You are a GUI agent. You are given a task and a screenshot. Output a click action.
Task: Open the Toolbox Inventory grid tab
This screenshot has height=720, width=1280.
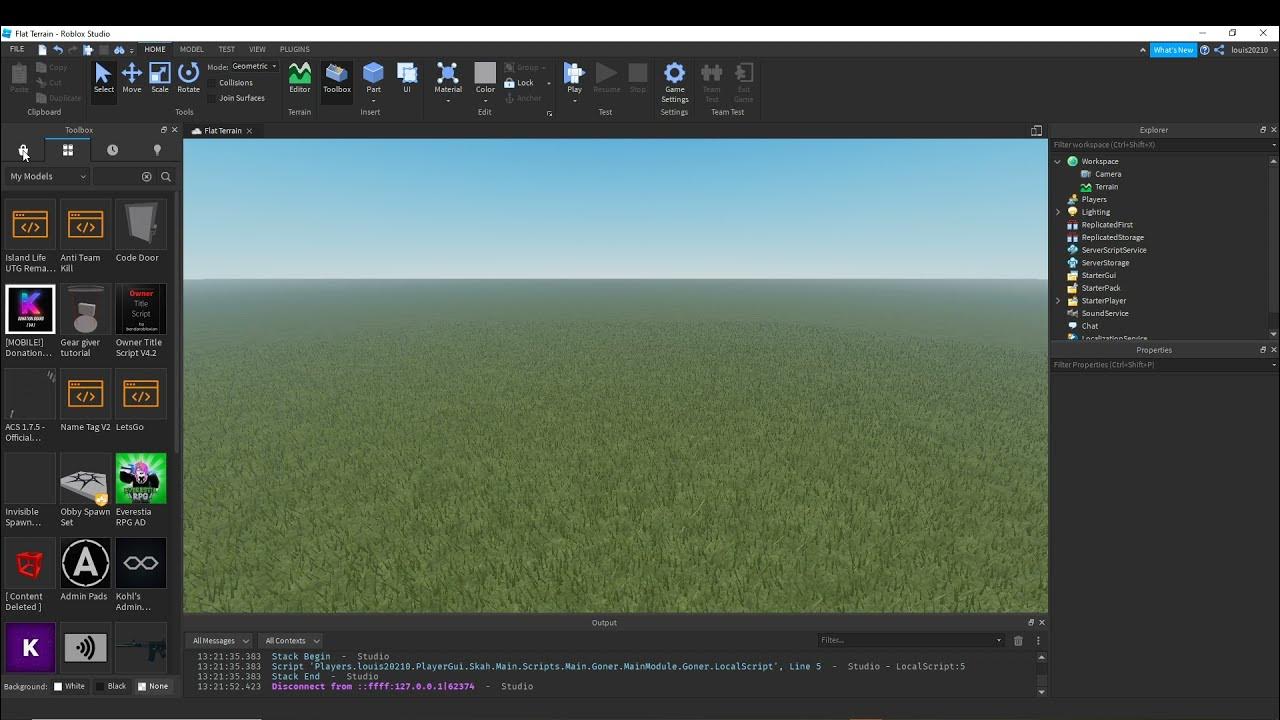[x=68, y=150]
